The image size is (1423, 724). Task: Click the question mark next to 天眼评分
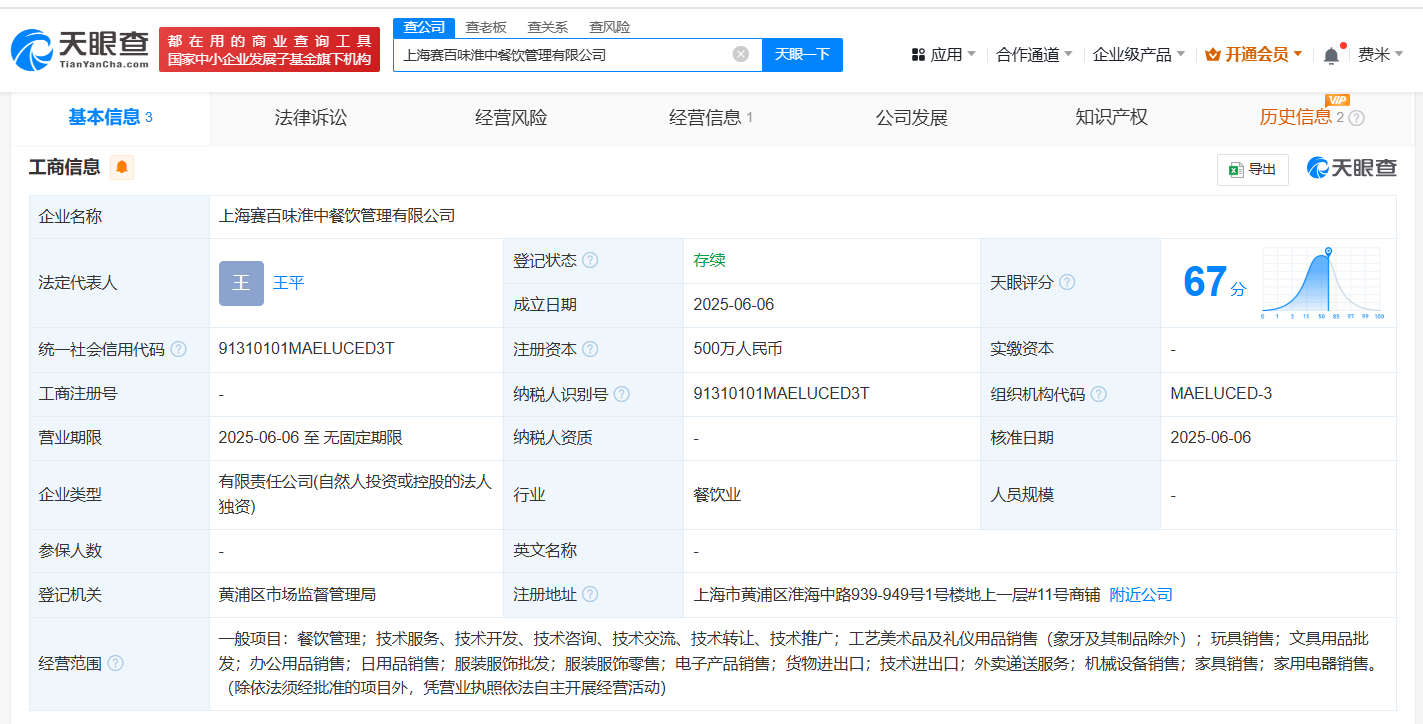[x=1067, y=282]
